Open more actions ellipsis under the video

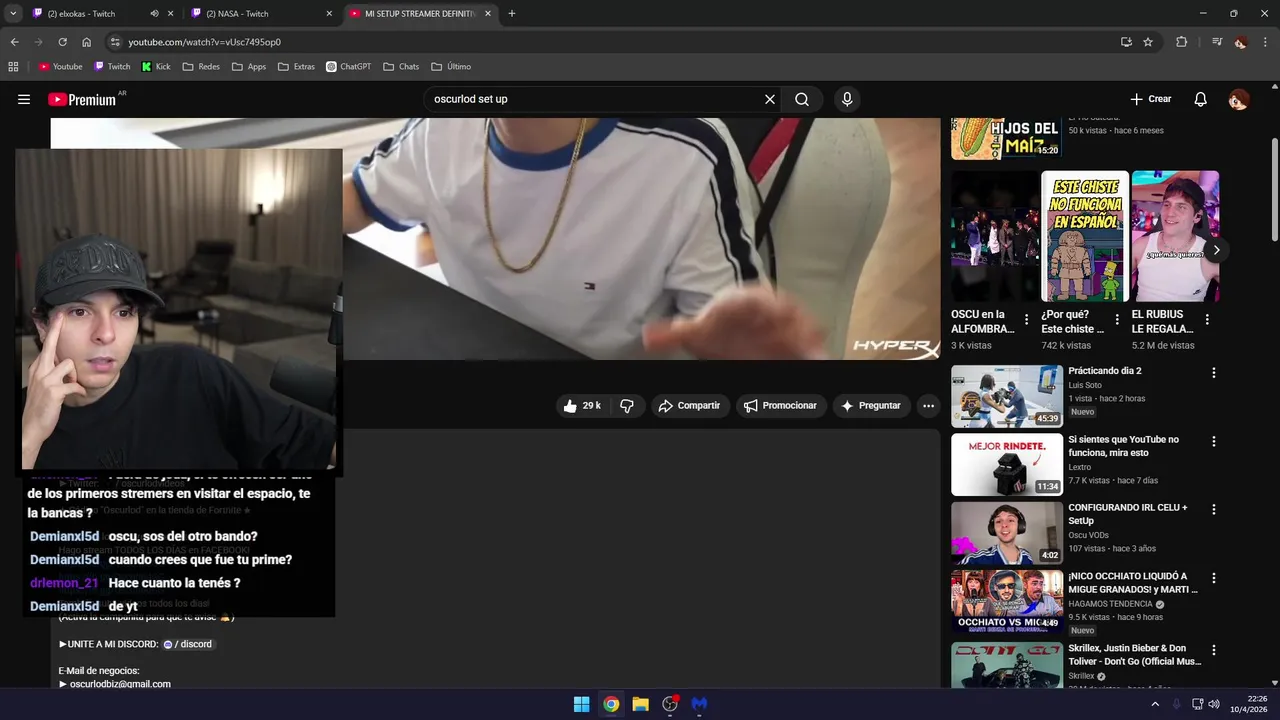[928, 406]
